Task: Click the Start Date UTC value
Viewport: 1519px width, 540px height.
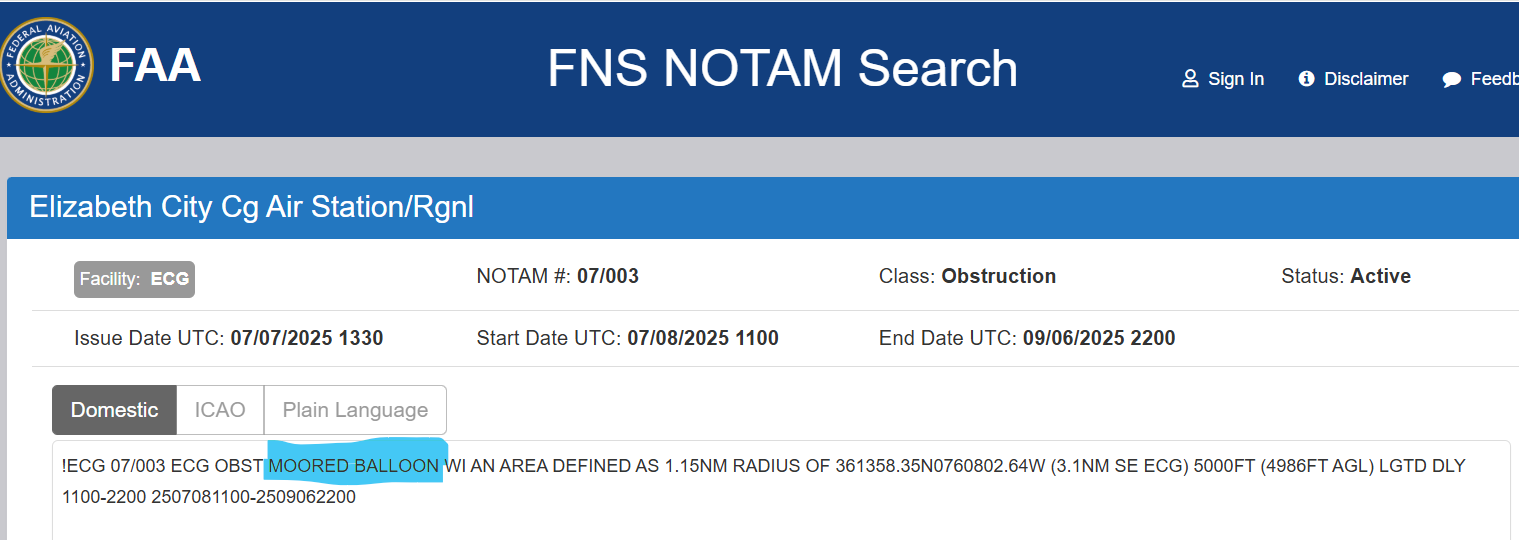Action: click(x=703, y=338)
